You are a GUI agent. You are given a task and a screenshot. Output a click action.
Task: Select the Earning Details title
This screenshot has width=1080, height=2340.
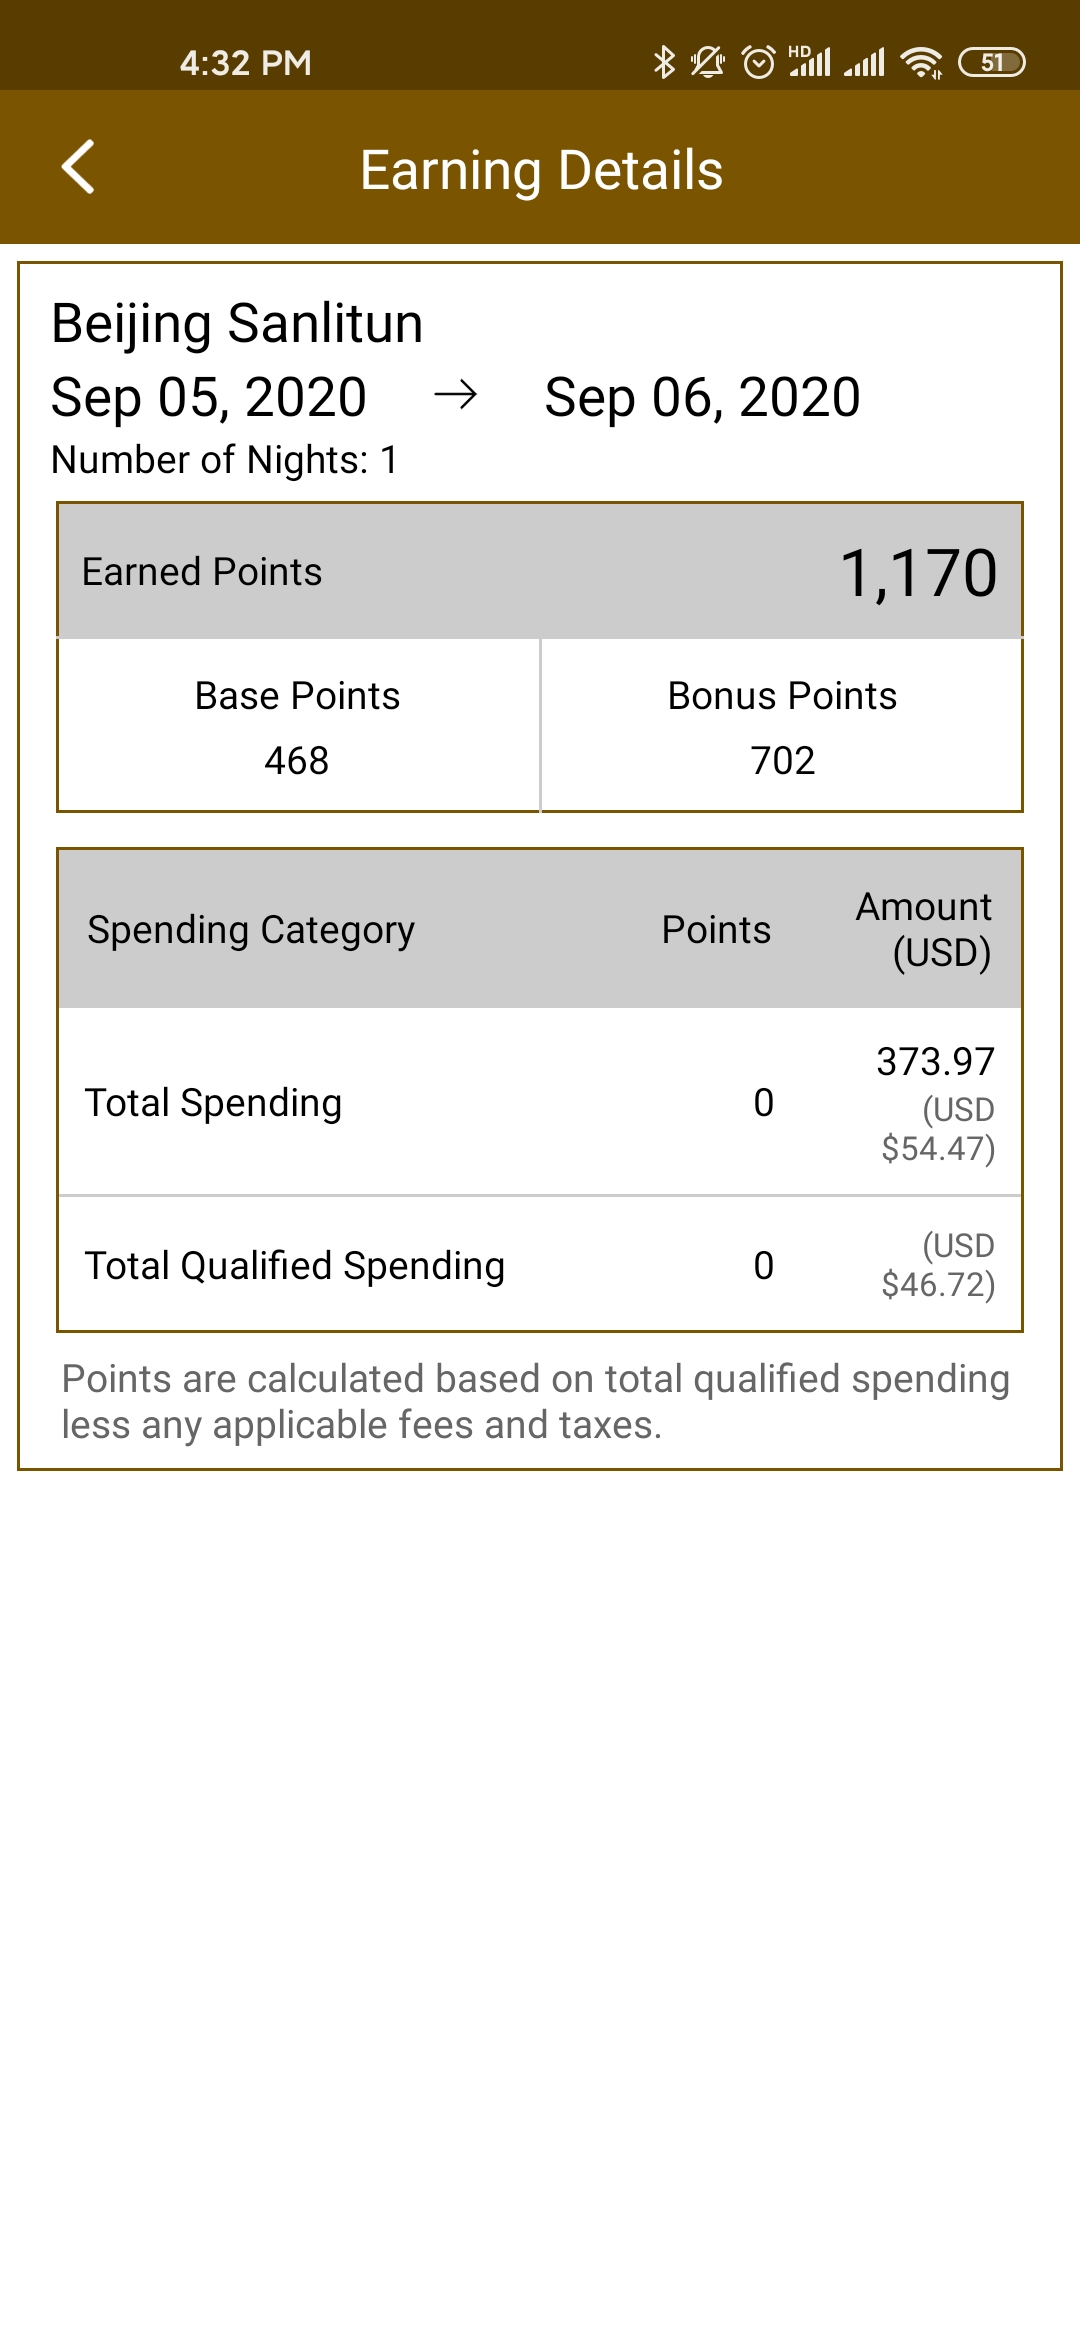(x=541, y=170)
